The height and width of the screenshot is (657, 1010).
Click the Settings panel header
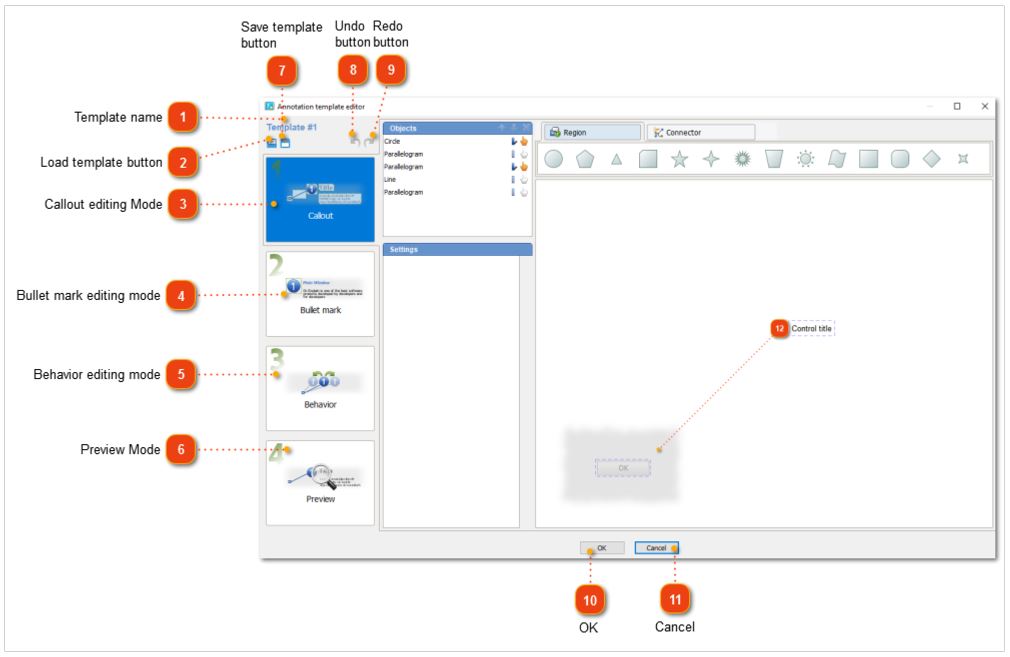point(457,249)
